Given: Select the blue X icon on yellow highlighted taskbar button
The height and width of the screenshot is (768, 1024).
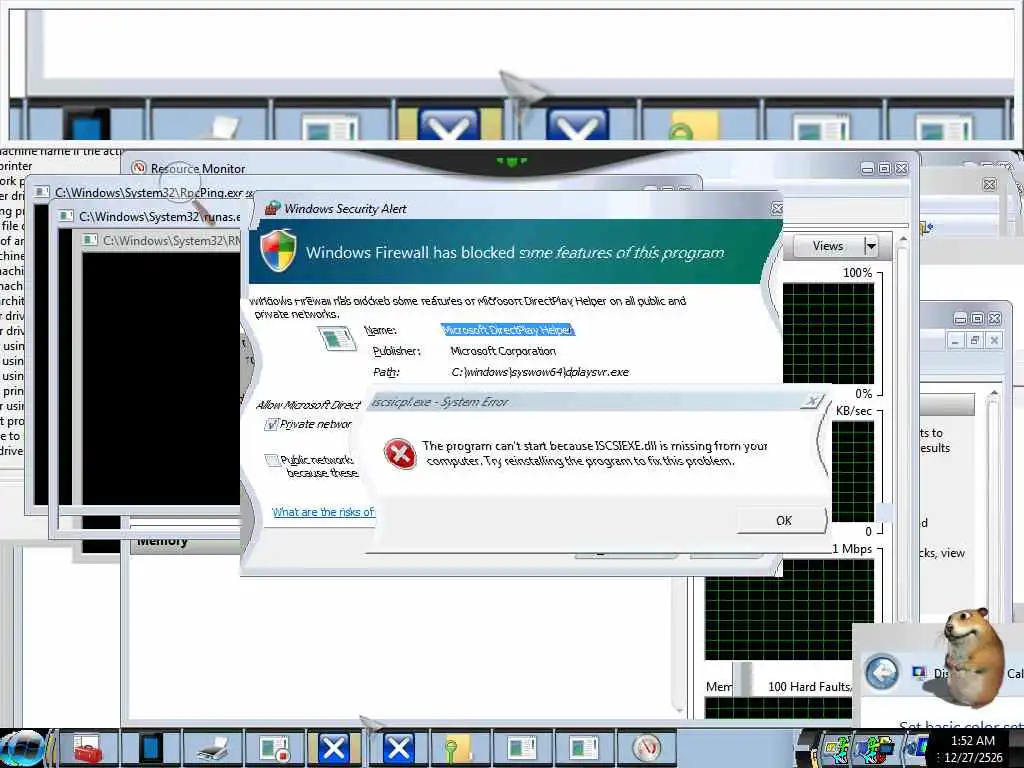Looking at the screenshot, I should coord(334,748).
